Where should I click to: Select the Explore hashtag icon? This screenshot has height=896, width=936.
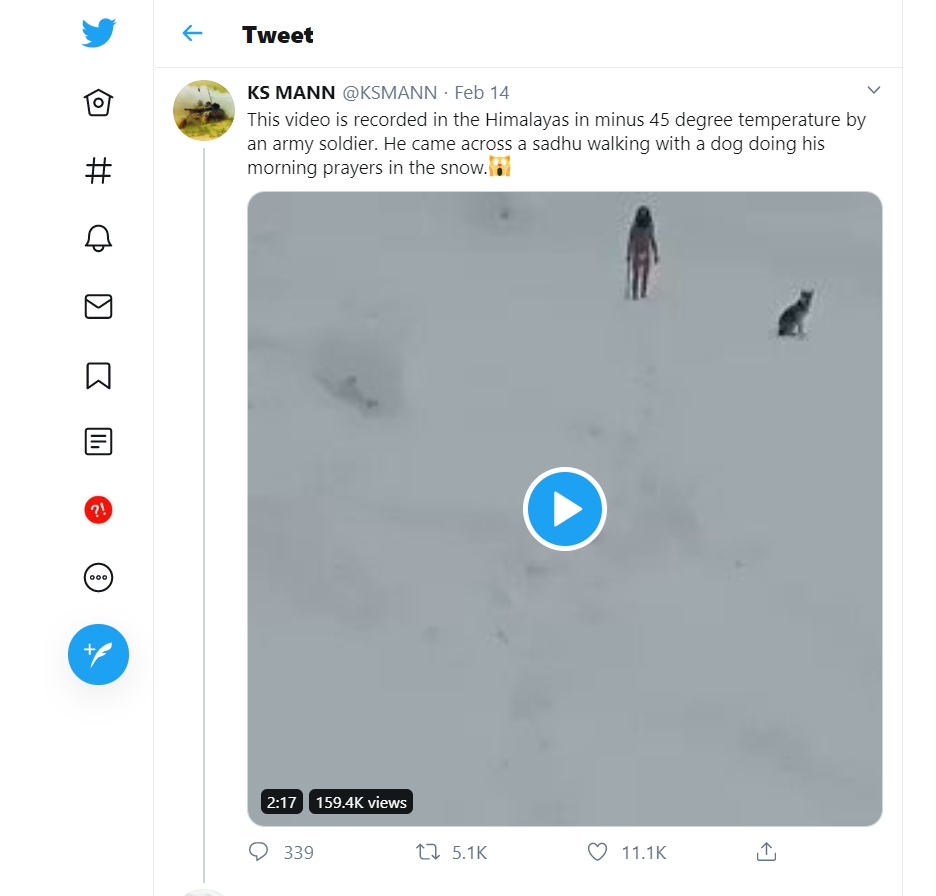(x=97, y=170)
